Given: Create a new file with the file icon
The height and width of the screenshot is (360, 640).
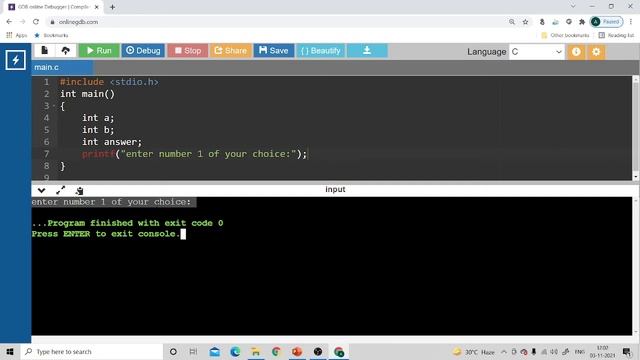Looking at the screenshot, I should 44,50.
